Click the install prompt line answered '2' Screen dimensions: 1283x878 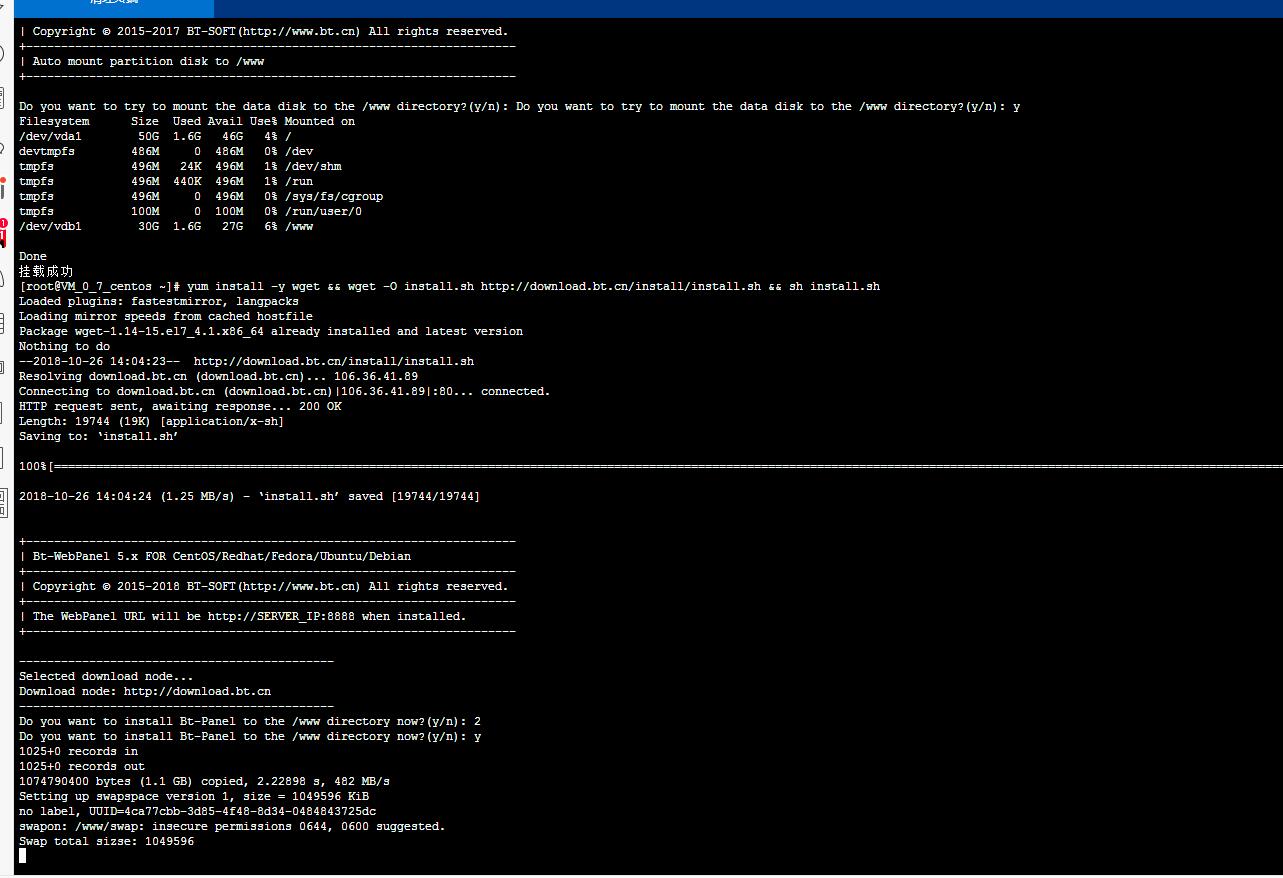[250, 721]
